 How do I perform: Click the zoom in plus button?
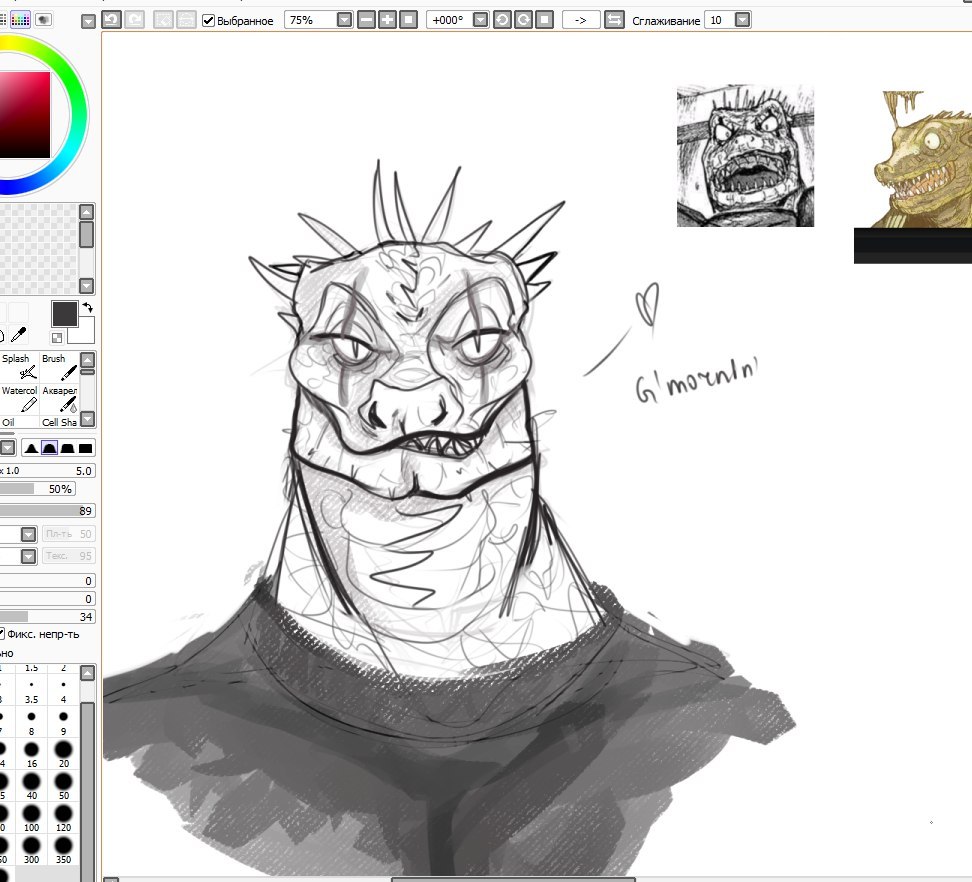tap(387, 20)
